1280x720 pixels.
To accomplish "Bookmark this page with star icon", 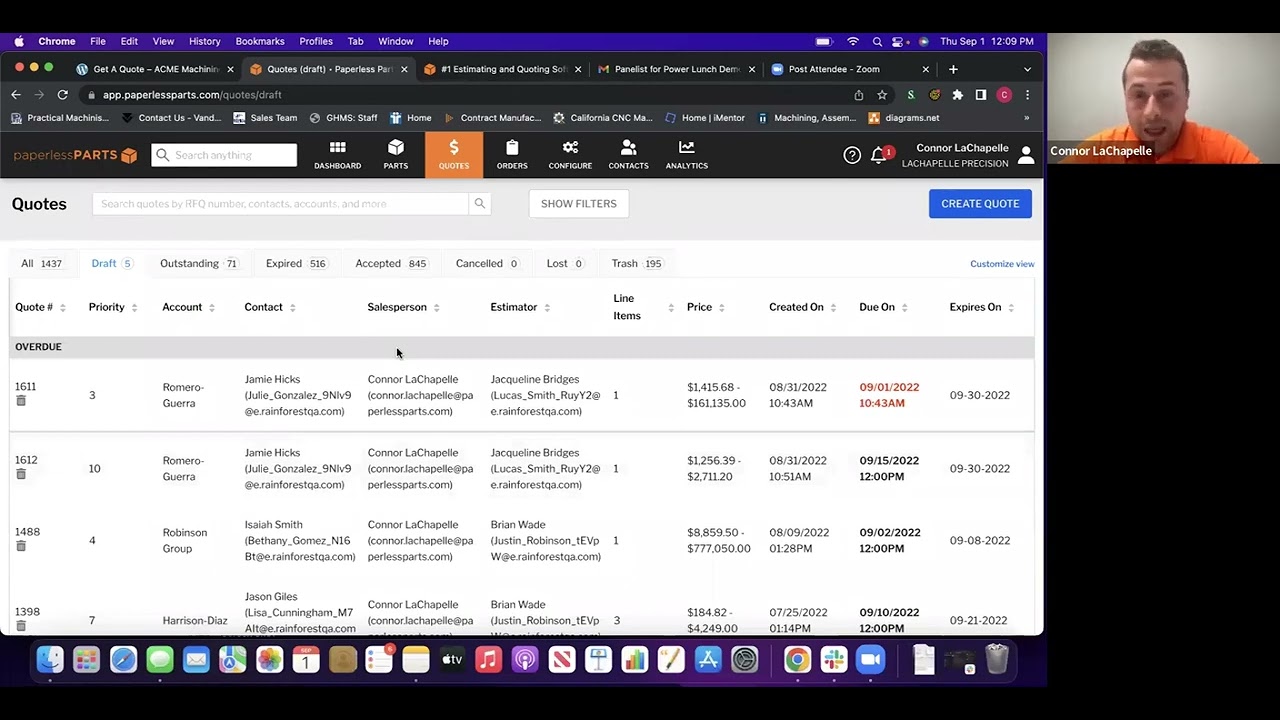I will pos(882,95).
